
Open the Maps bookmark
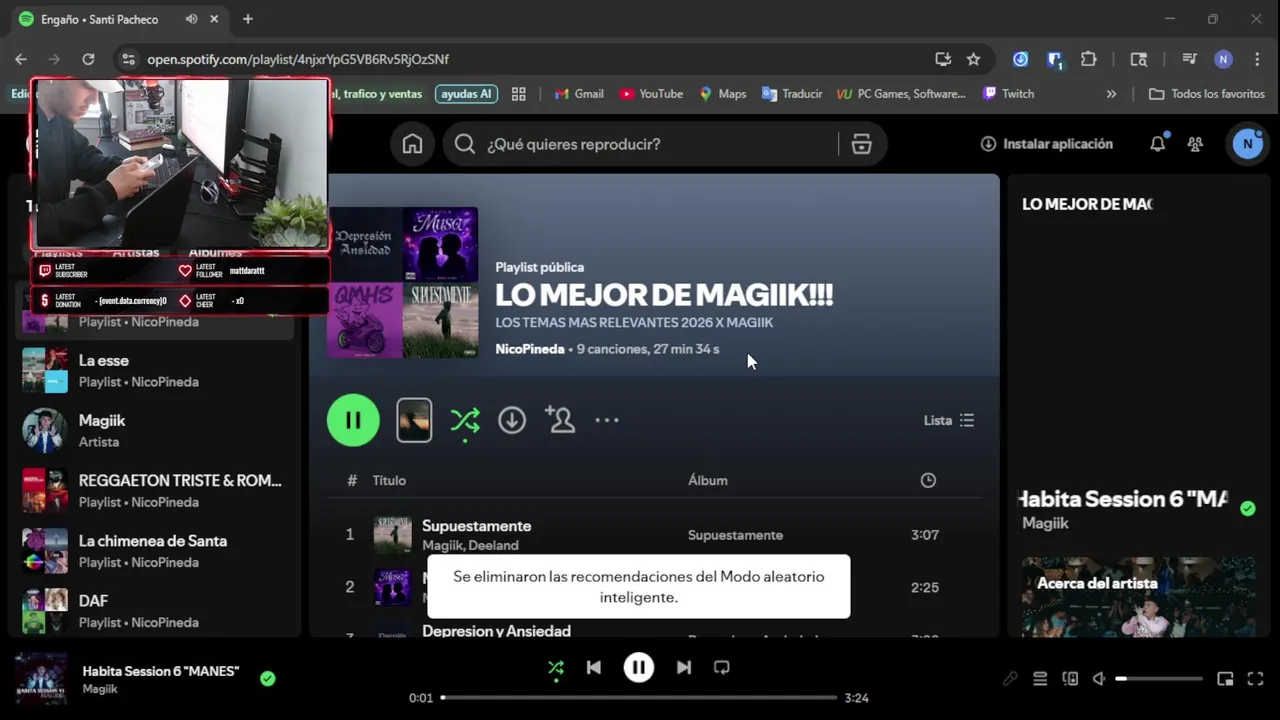[723, 94]
